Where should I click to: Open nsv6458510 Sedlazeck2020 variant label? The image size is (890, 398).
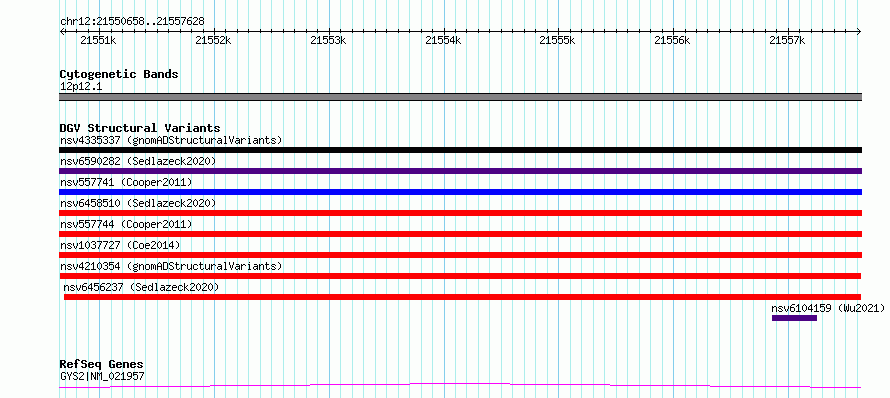[x=138, y=203]
